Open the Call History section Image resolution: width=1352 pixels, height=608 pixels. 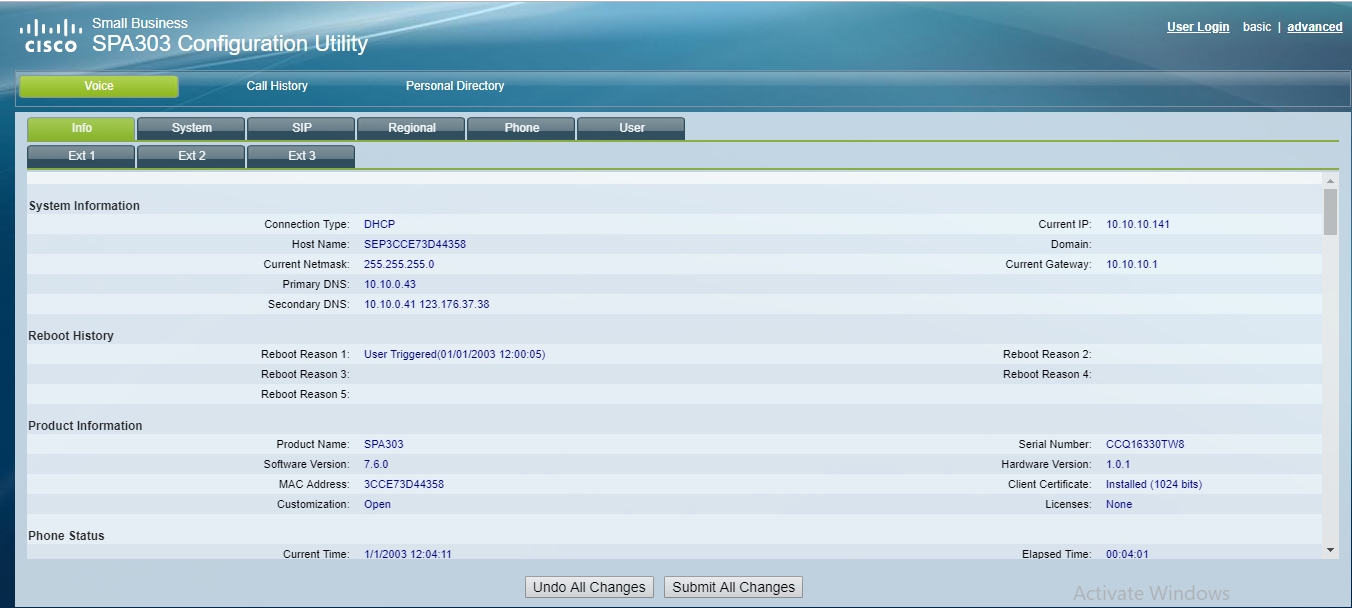277,86
